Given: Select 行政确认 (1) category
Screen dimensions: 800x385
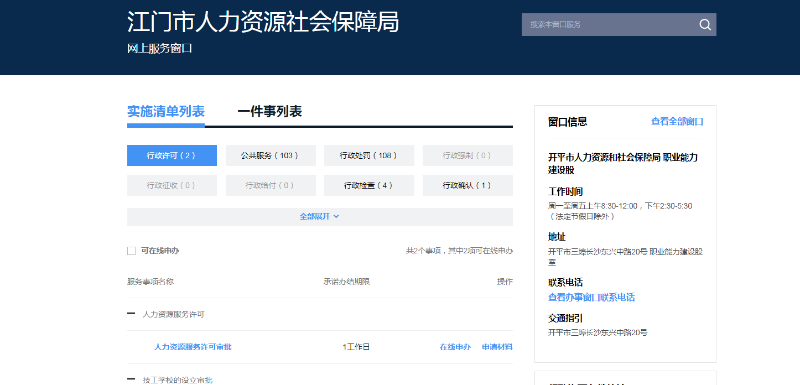Looking at the screenshot, I should [x=467, y=186].
